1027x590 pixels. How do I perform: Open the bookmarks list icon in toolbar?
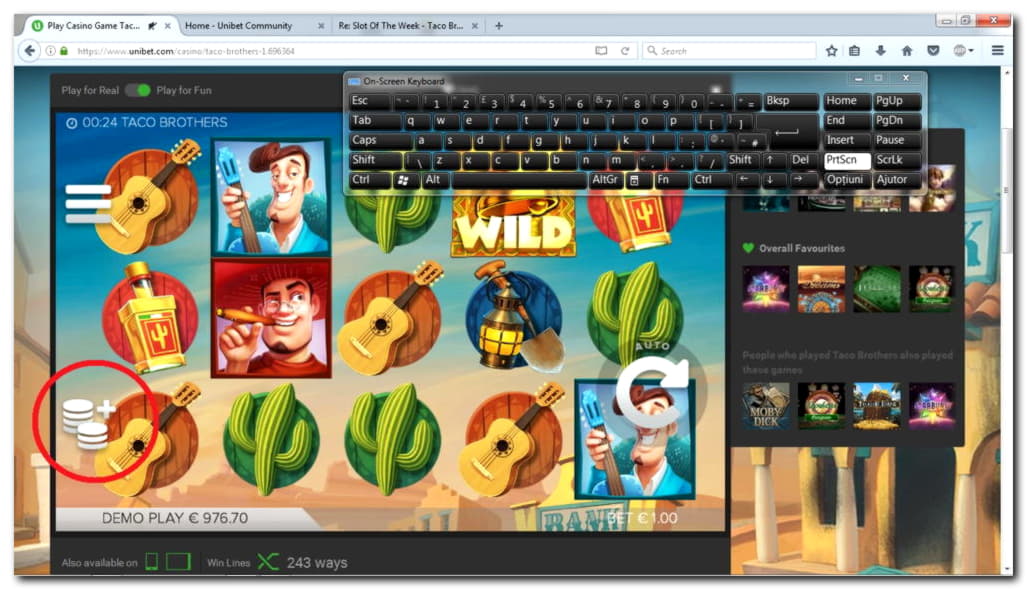(855, 50)
